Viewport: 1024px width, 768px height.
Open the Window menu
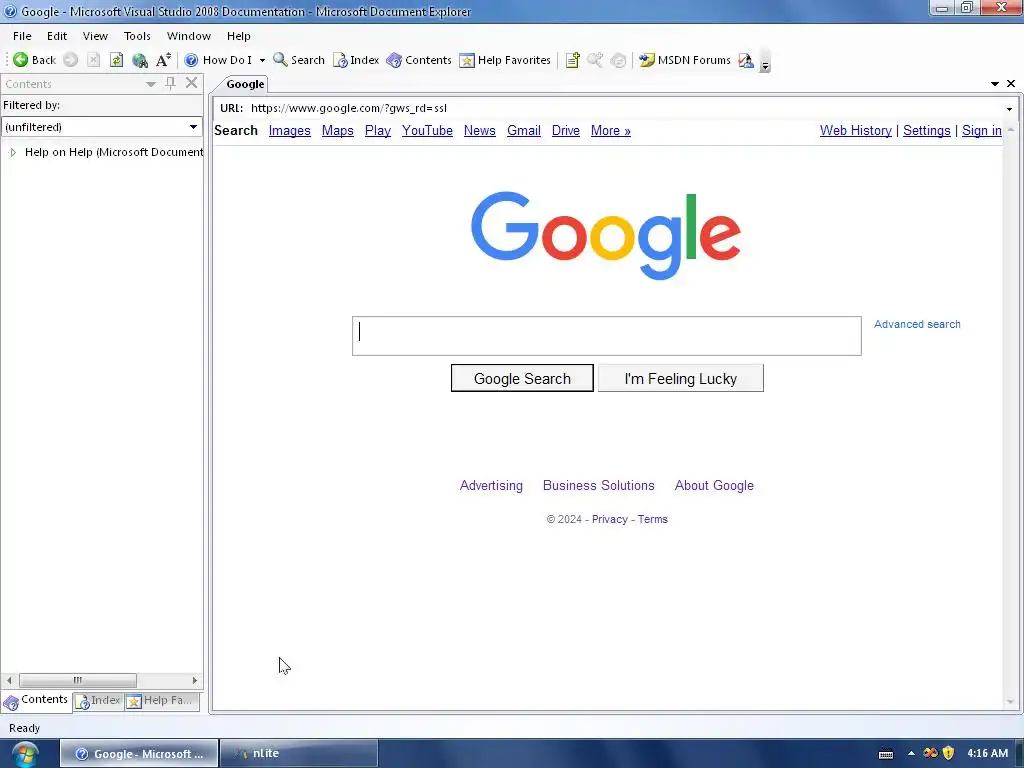pos(189,36)
